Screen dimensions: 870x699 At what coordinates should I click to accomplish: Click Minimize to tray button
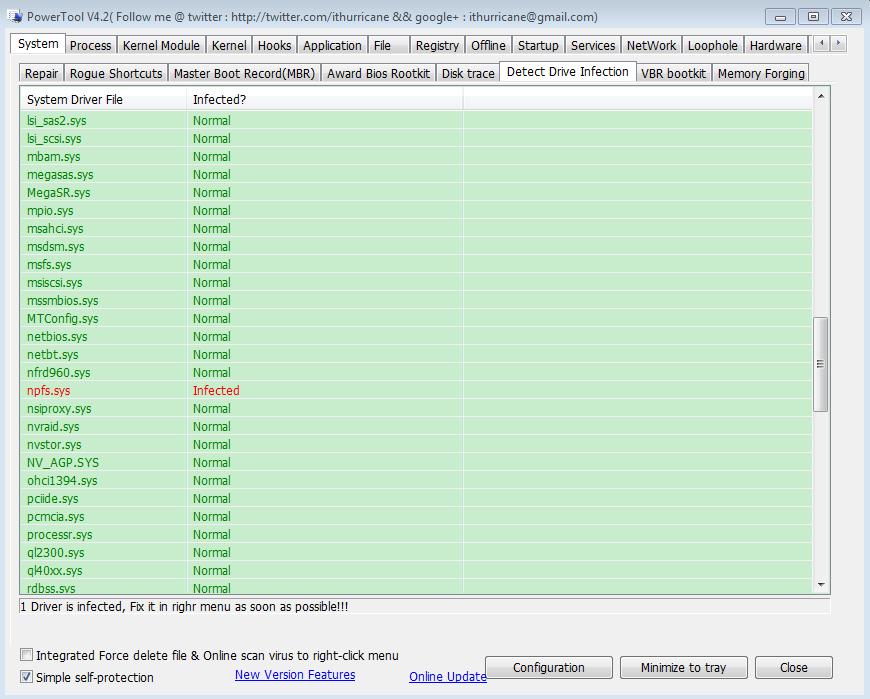684,667
